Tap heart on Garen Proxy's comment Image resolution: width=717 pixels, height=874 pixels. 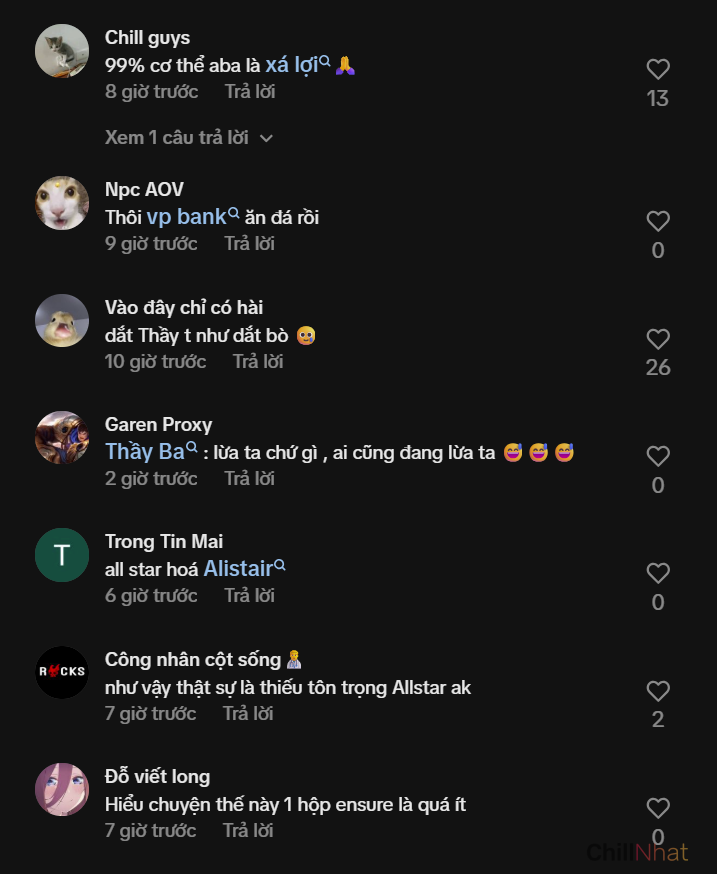tap(657, 457)
